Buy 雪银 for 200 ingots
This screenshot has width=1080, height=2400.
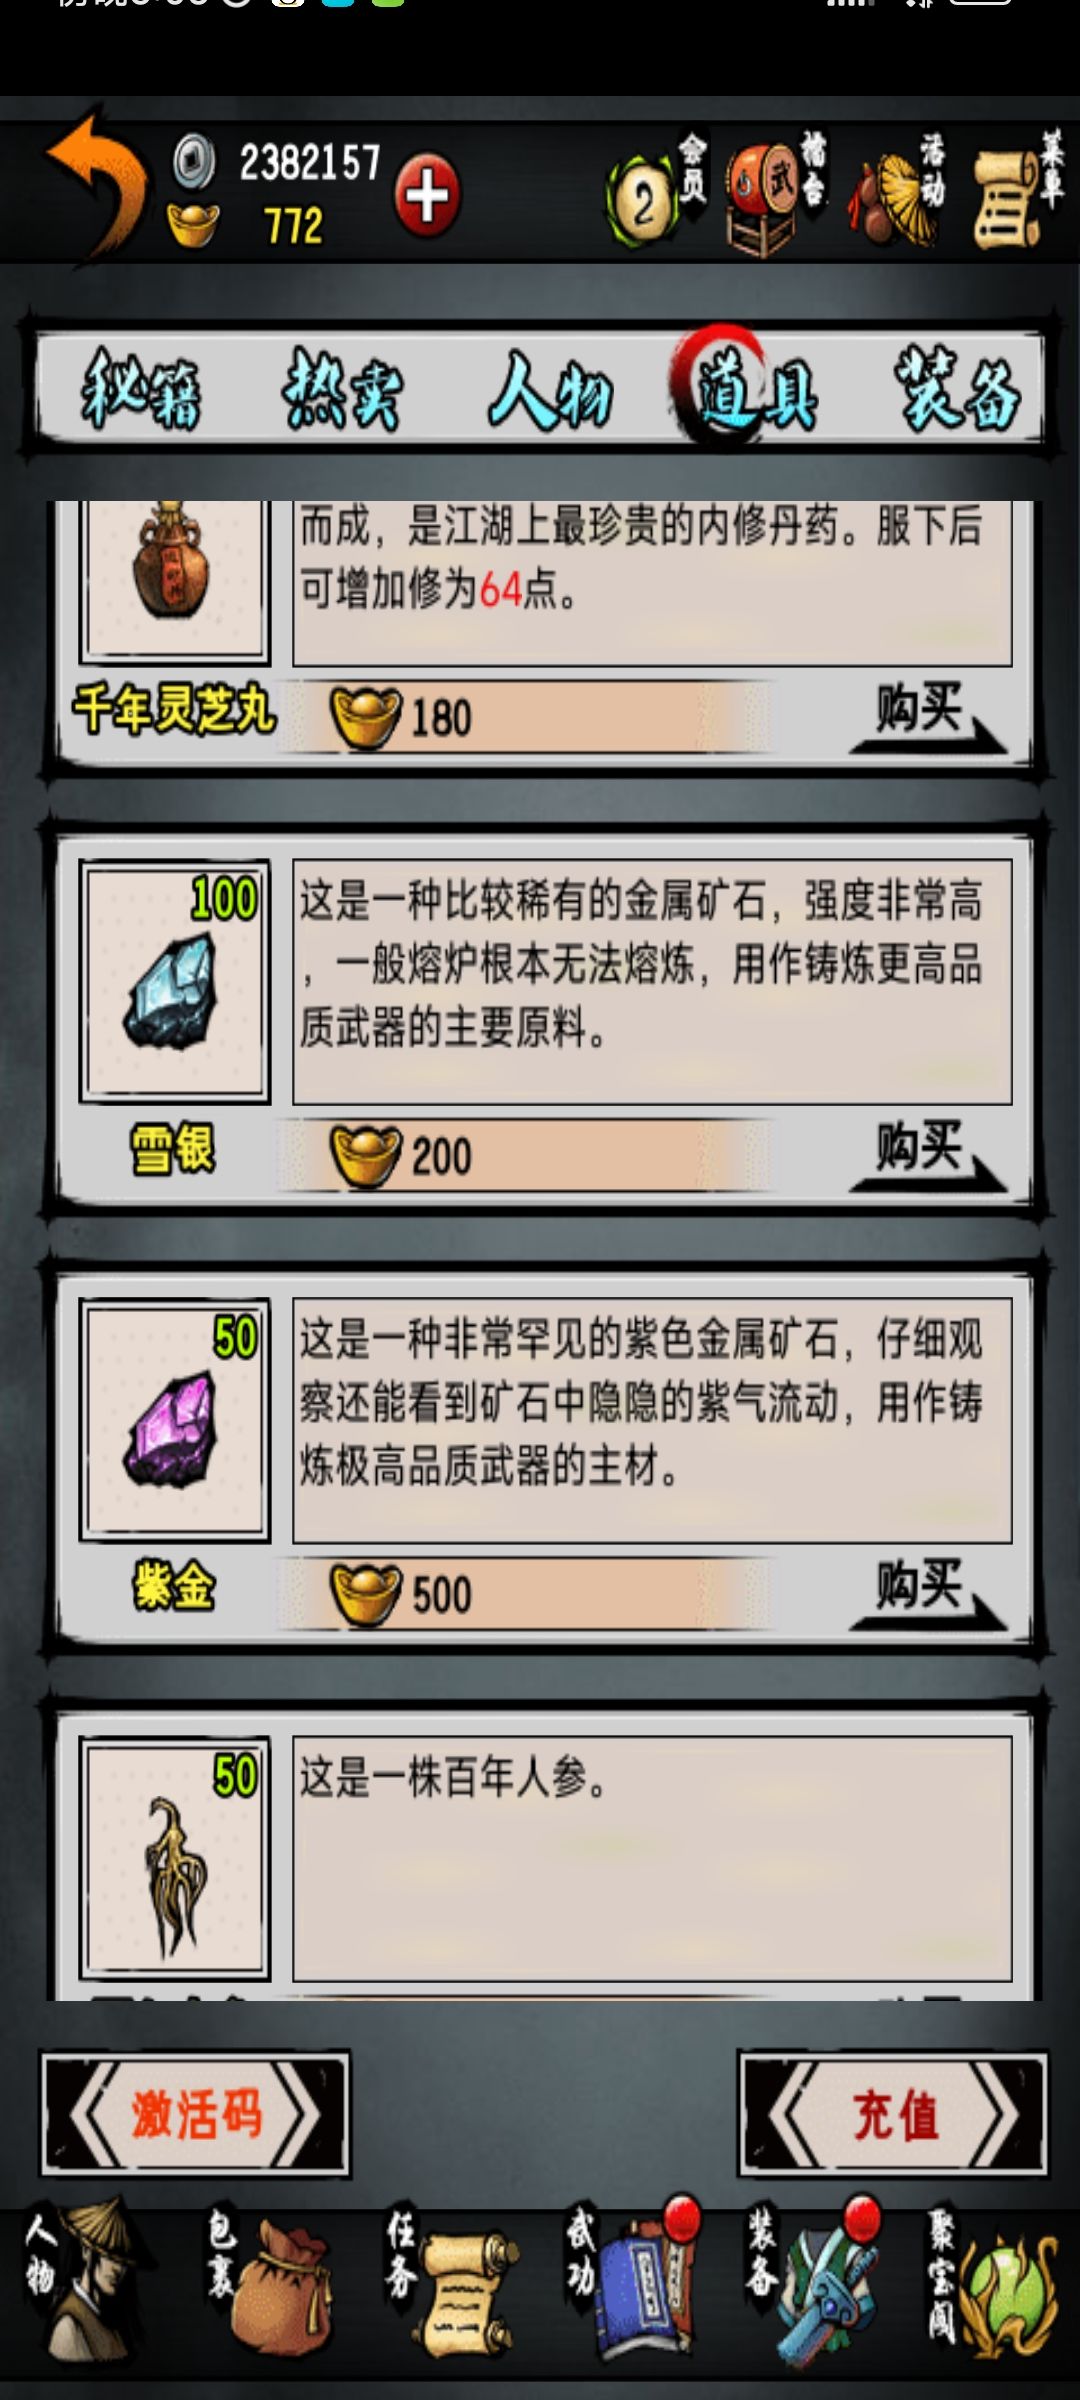[927, 1155]
